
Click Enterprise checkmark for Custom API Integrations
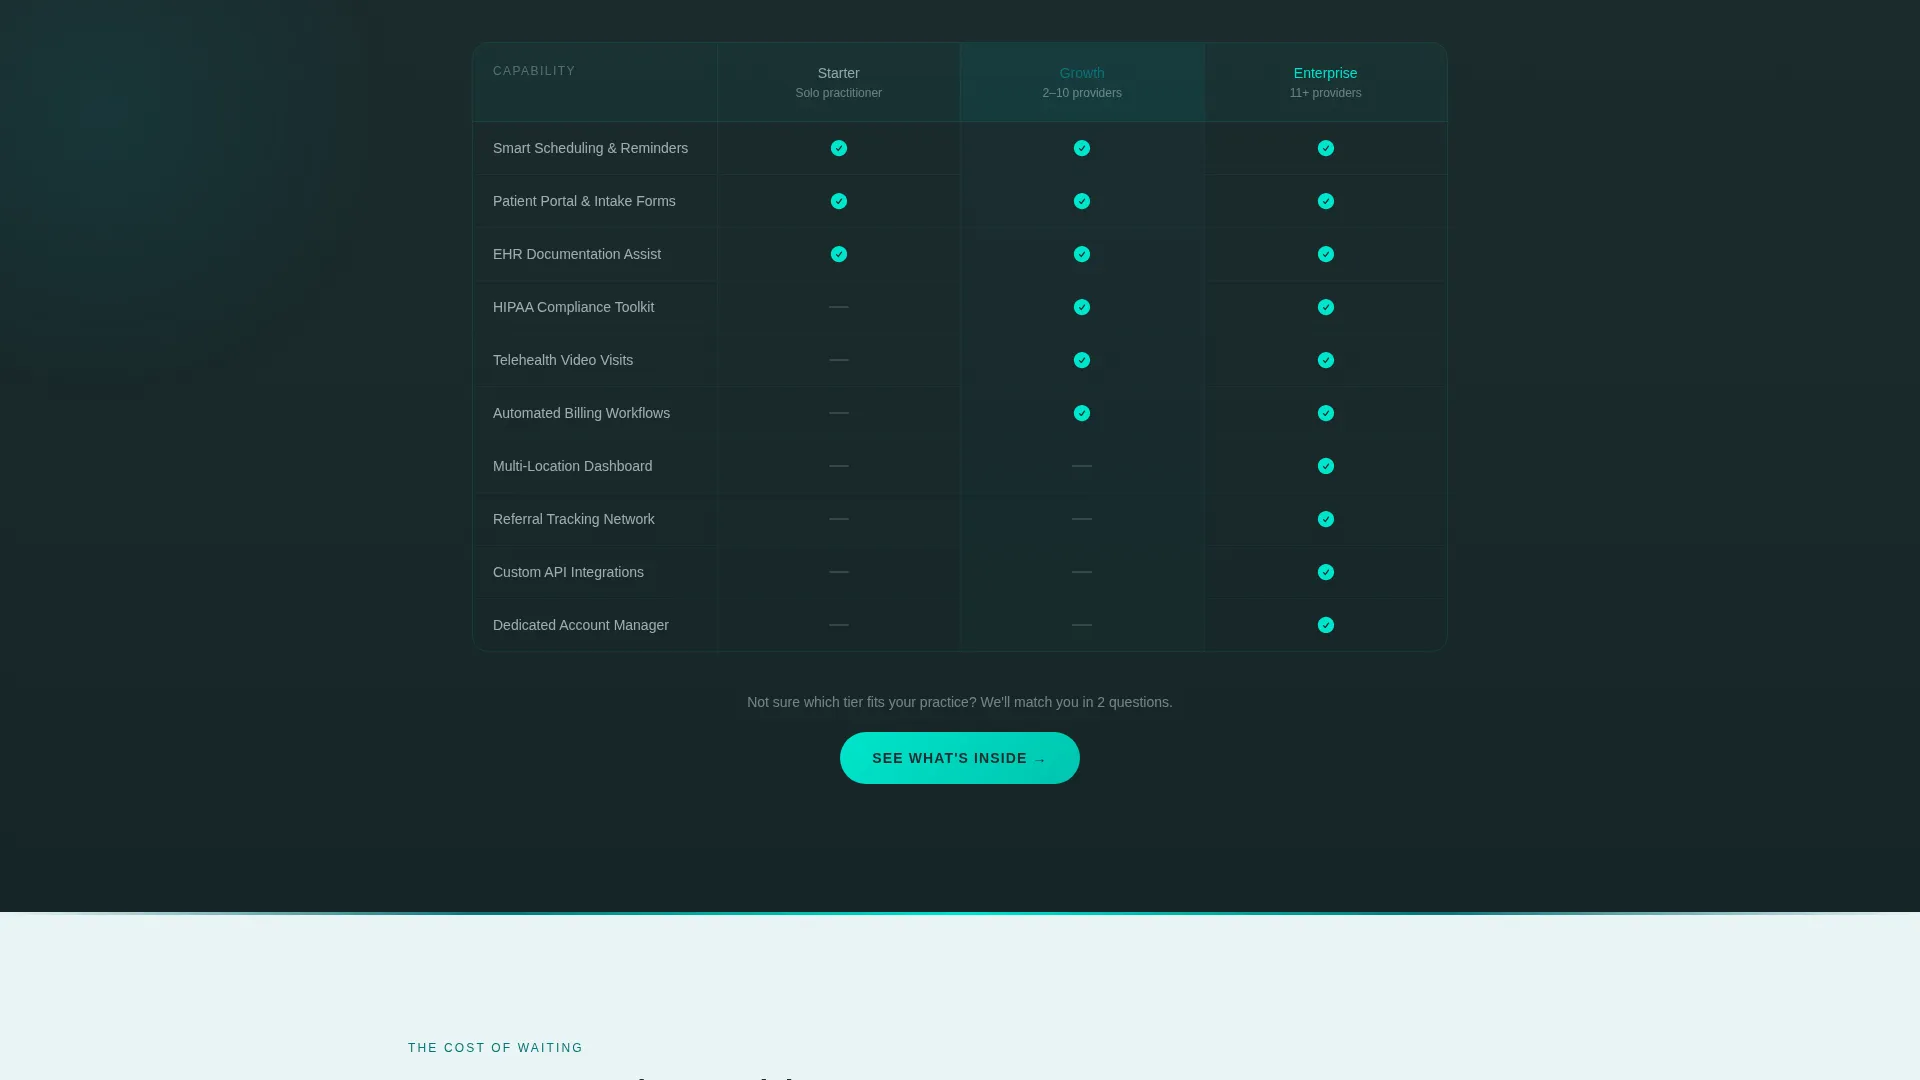pos(1326,572)
